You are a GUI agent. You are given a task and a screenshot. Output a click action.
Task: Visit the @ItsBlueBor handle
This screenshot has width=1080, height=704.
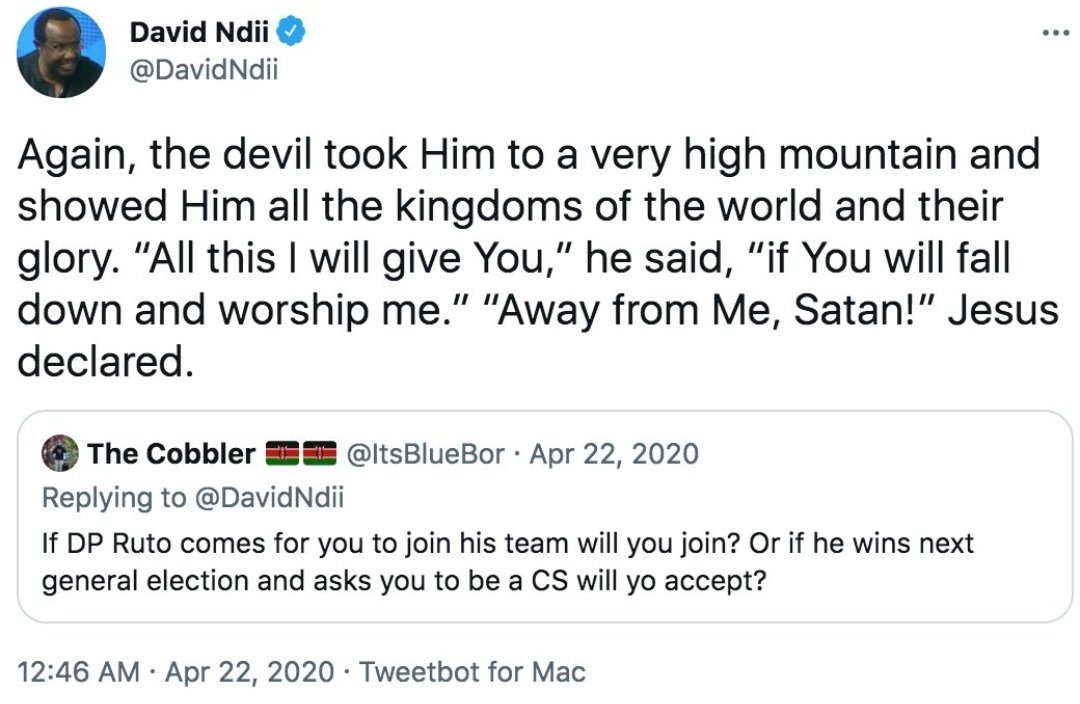point(426,454)
